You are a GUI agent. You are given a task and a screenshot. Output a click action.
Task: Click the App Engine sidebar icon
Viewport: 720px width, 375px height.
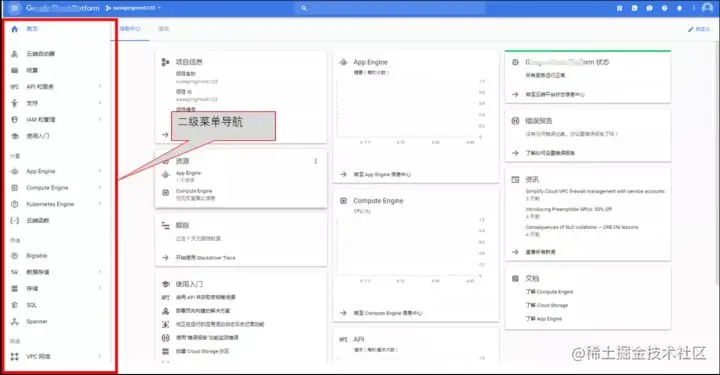pyautogui.click(x=14, y=171)
